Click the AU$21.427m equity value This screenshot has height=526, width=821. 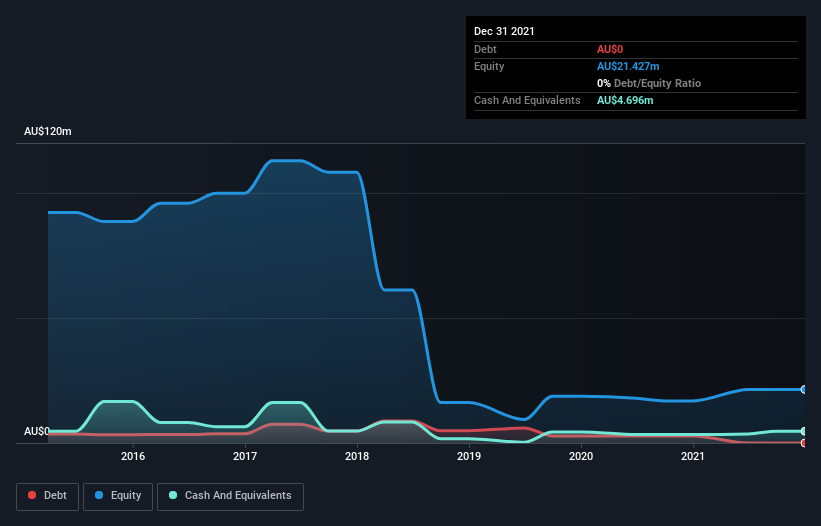click(628, 66)
